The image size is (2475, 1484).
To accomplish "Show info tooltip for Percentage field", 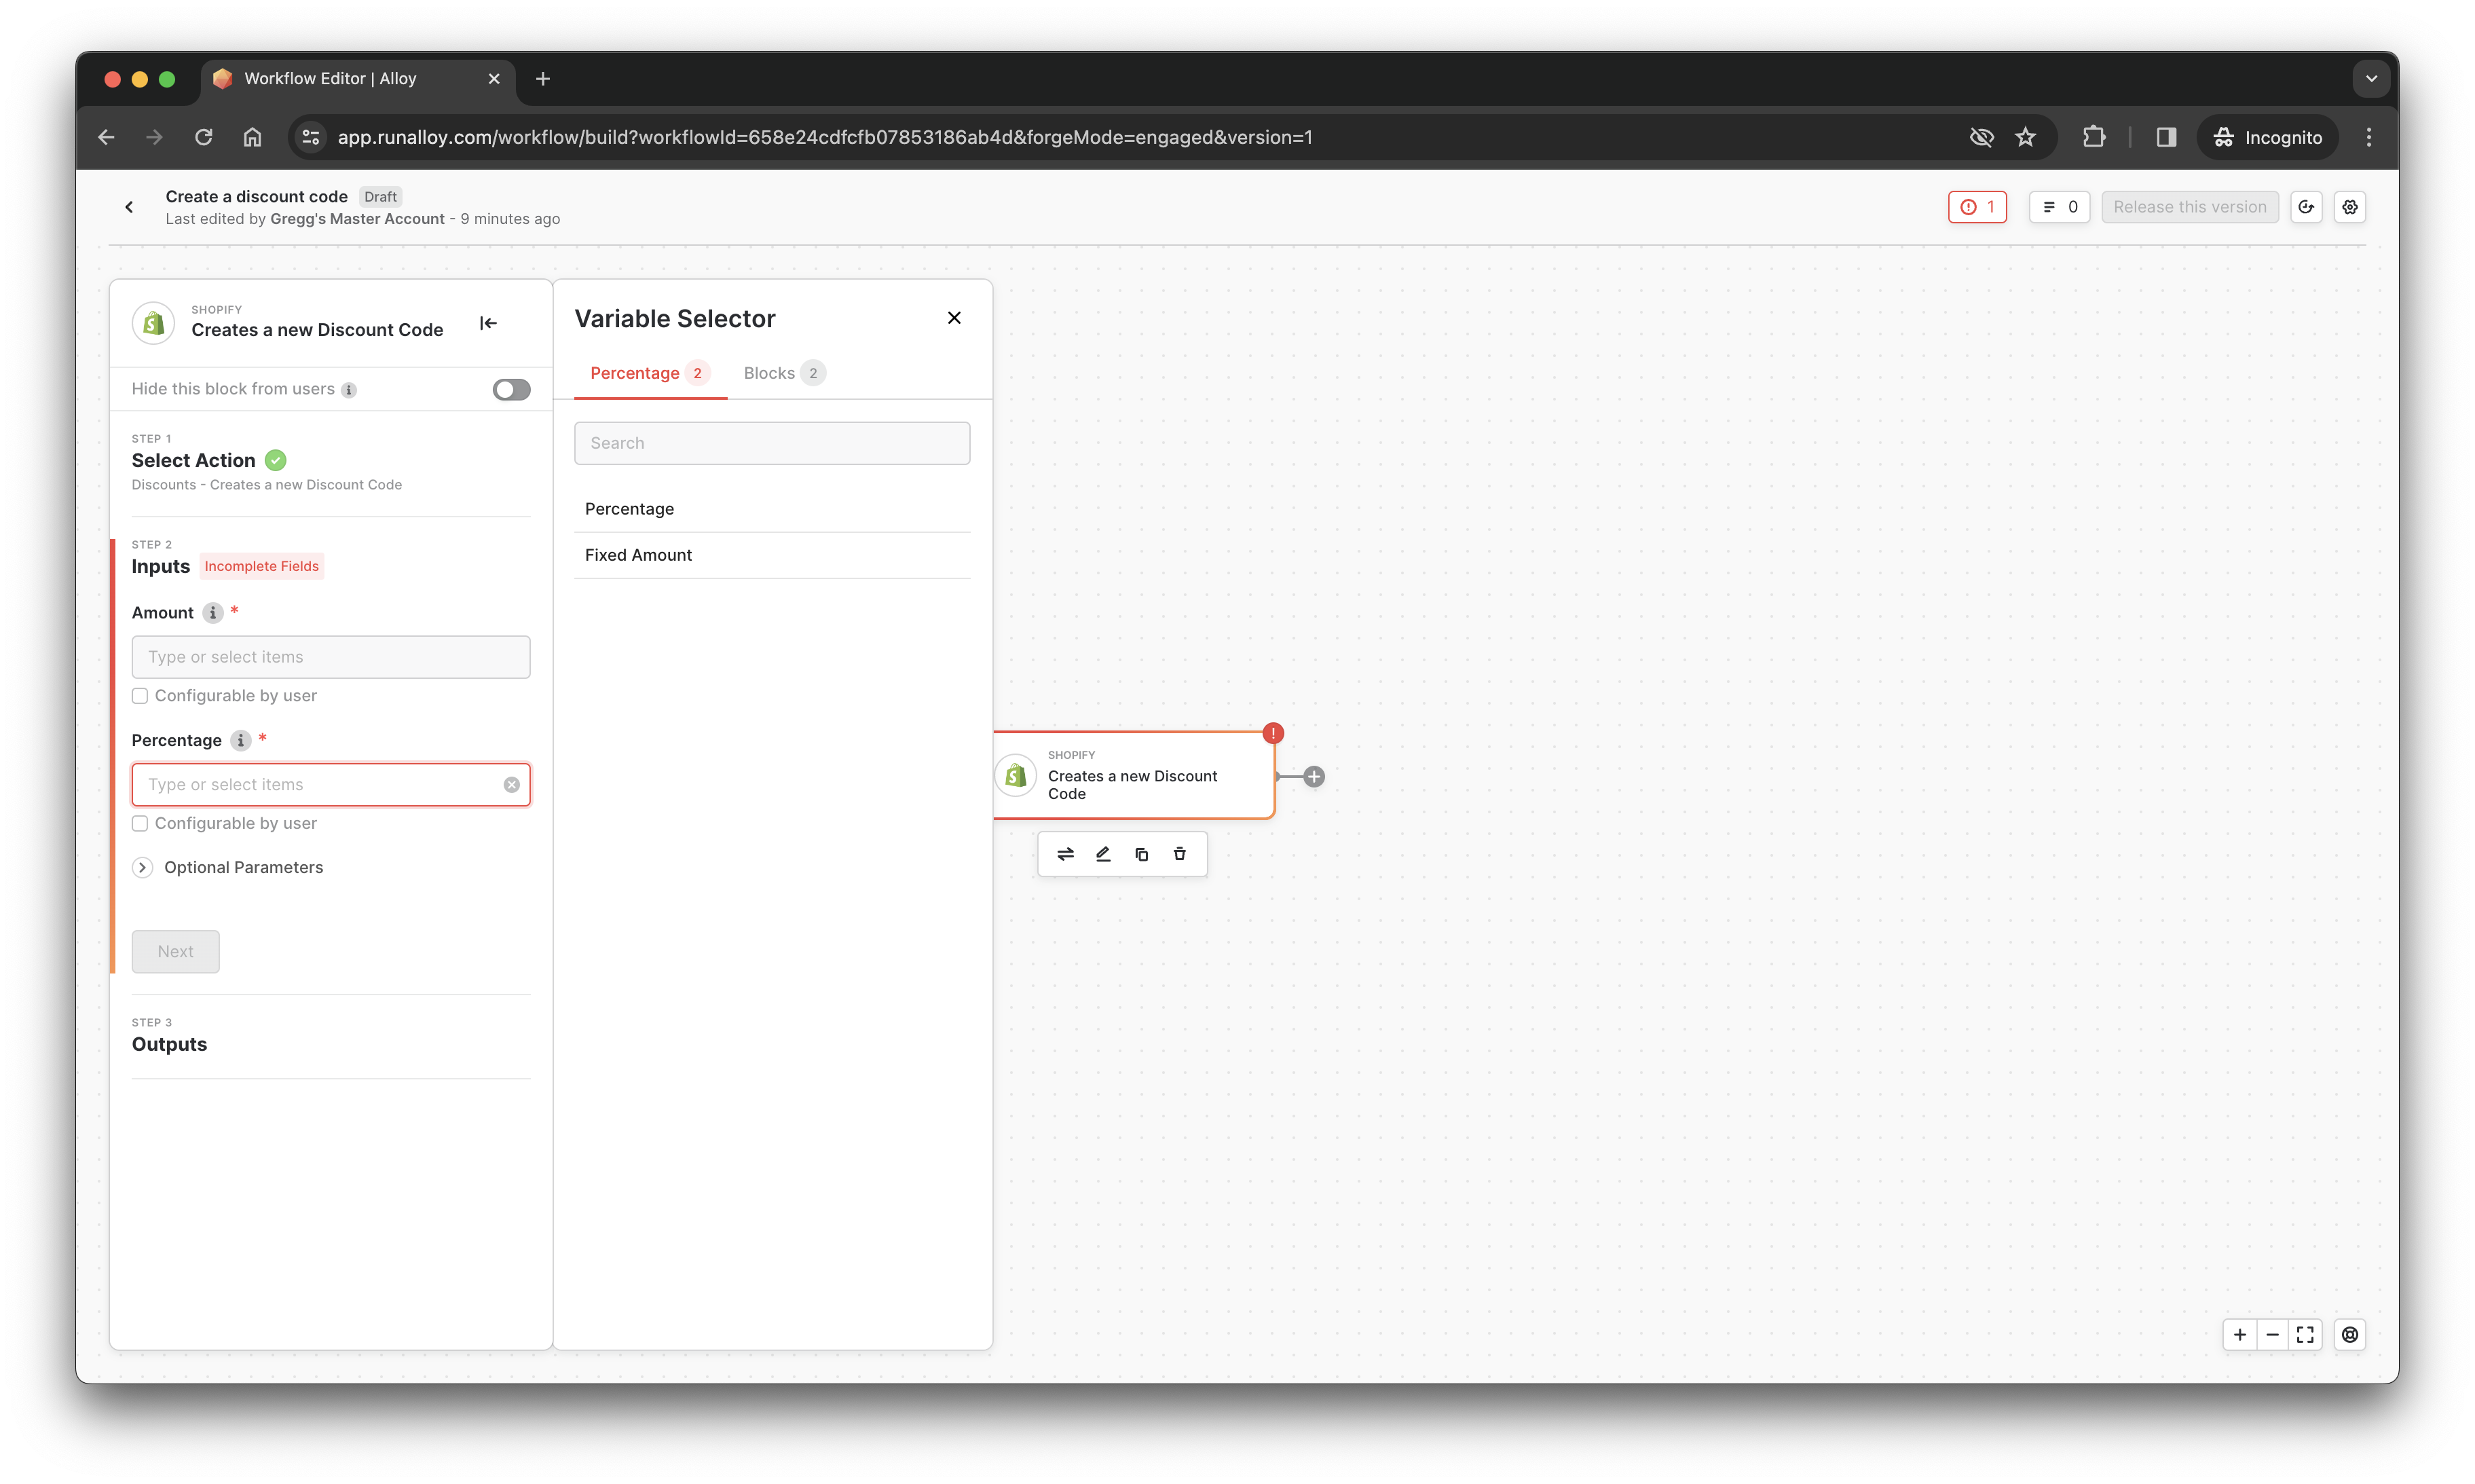I will point(240,740).
